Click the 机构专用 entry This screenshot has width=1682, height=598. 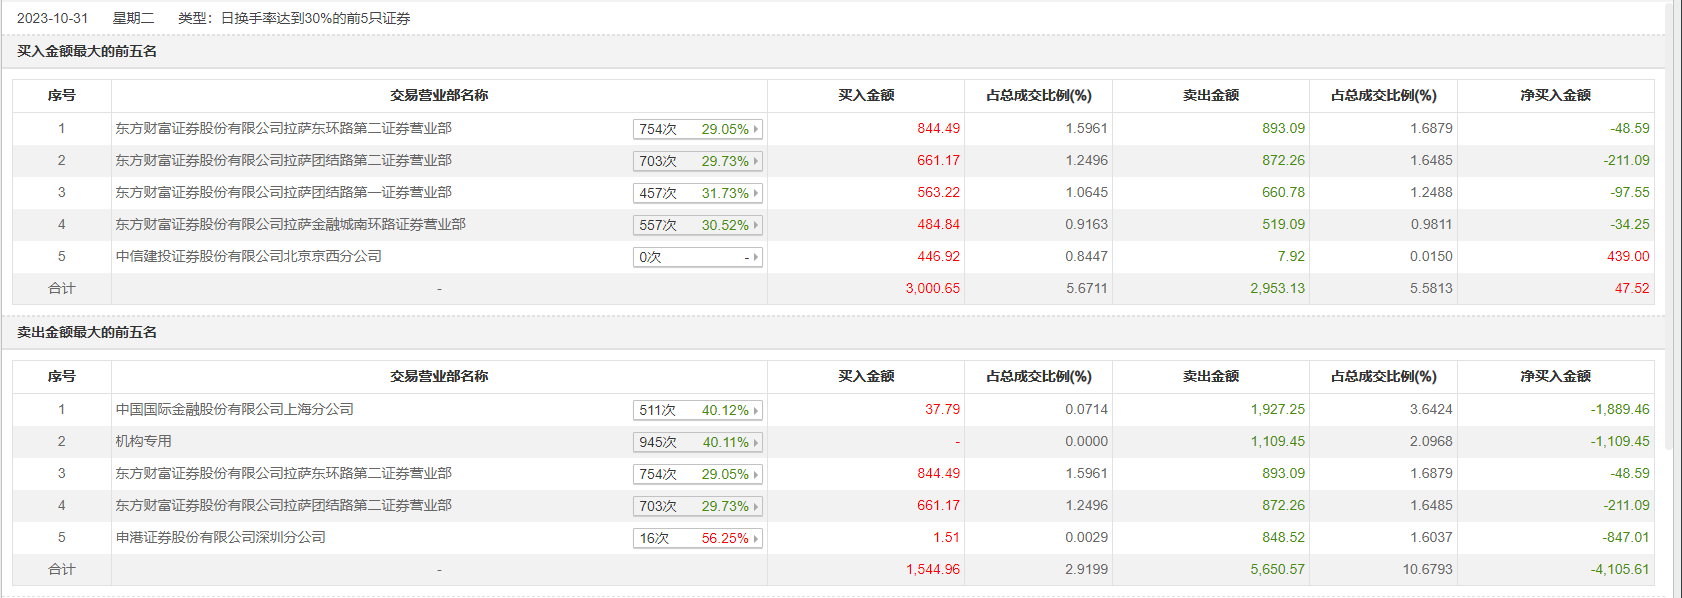click(x=143, y=441)
